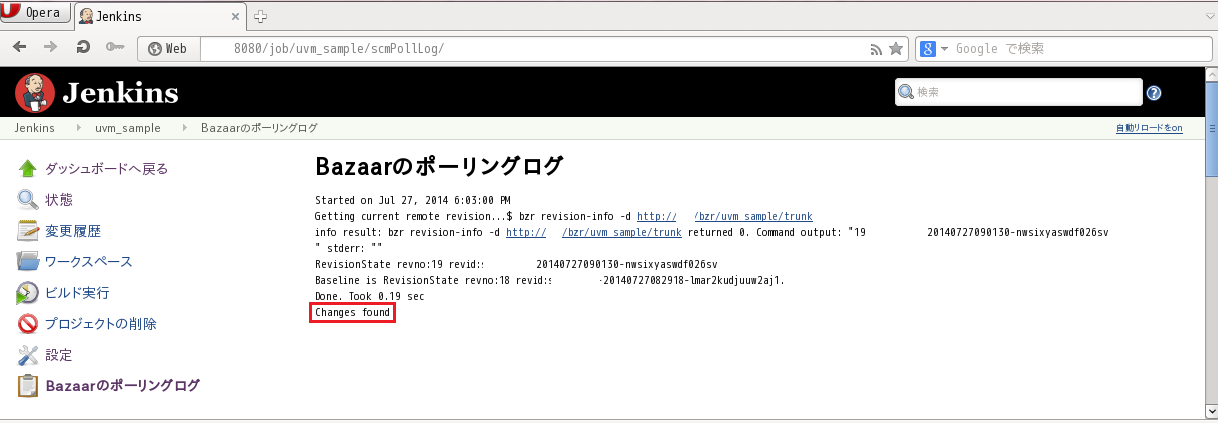Image resolution: width=1218 pixels, height=423 pixels.
Task: Reload the page
Action: click(83, 47)
